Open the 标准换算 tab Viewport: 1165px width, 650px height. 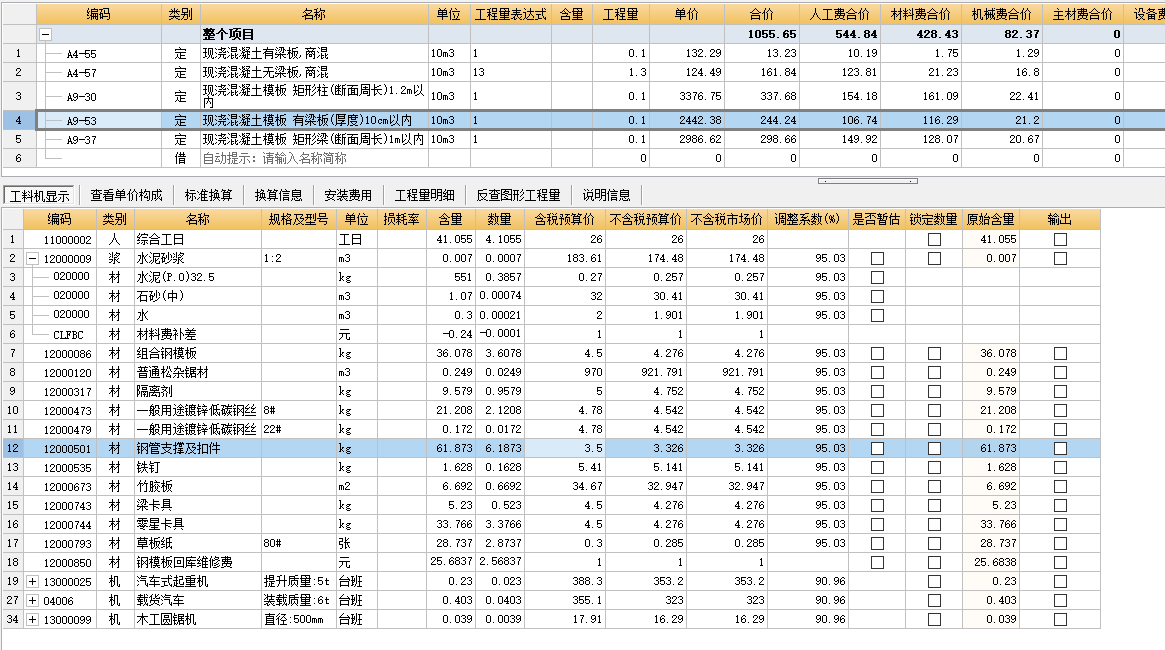pyautogui.click(x=208, y=195)
